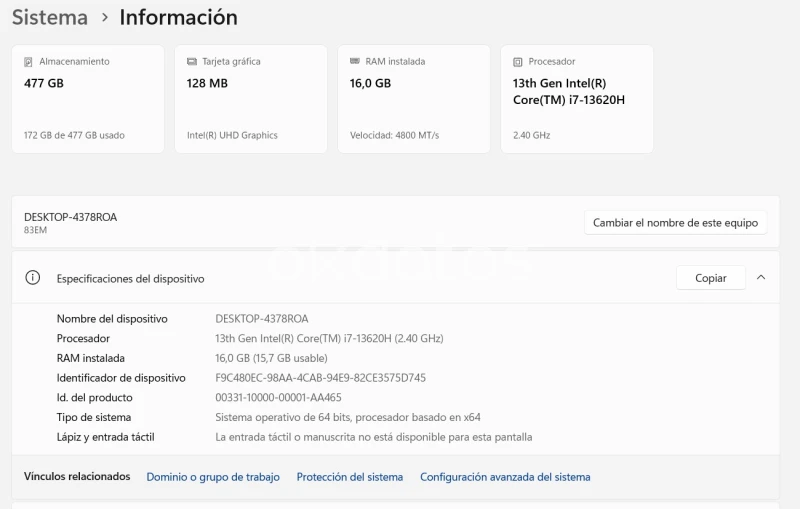
Task: Open Protección del sistema link
Action: coord(350,477)
